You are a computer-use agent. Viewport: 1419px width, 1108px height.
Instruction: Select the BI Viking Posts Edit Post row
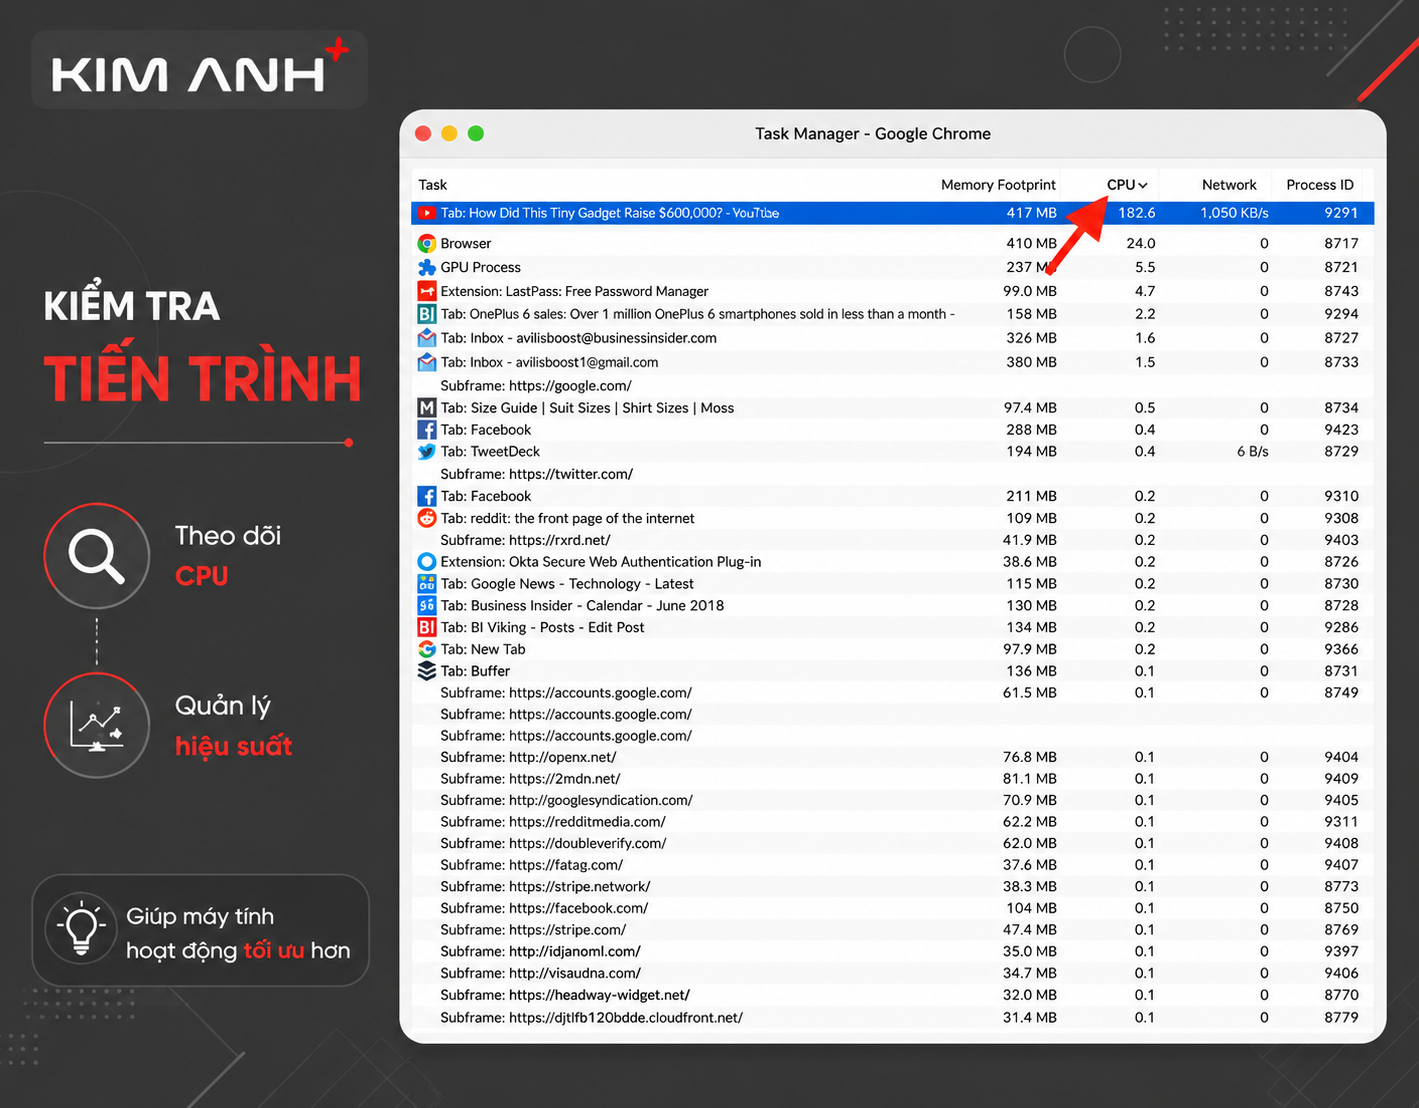click(892, 628)
